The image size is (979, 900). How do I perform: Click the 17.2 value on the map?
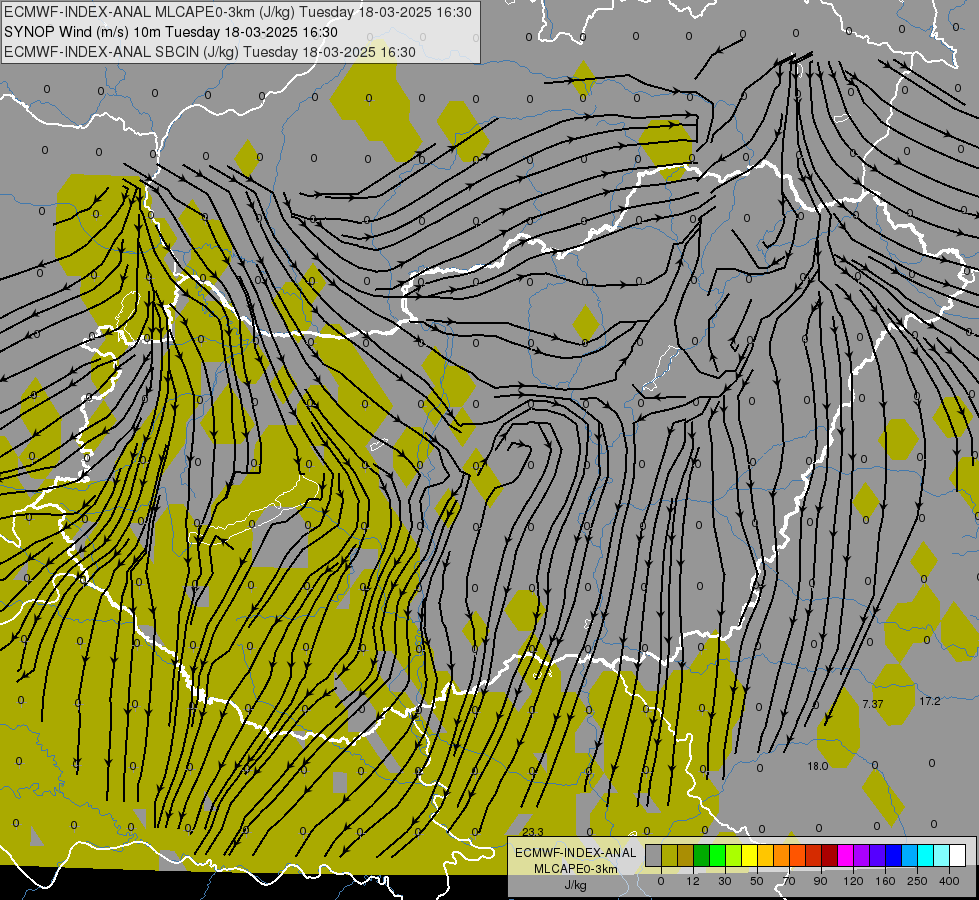pos(930,701)
